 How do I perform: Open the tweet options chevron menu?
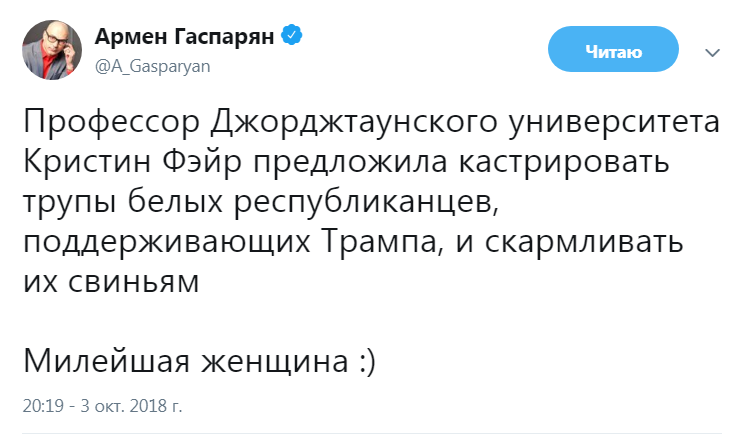(x=713, y=52)
